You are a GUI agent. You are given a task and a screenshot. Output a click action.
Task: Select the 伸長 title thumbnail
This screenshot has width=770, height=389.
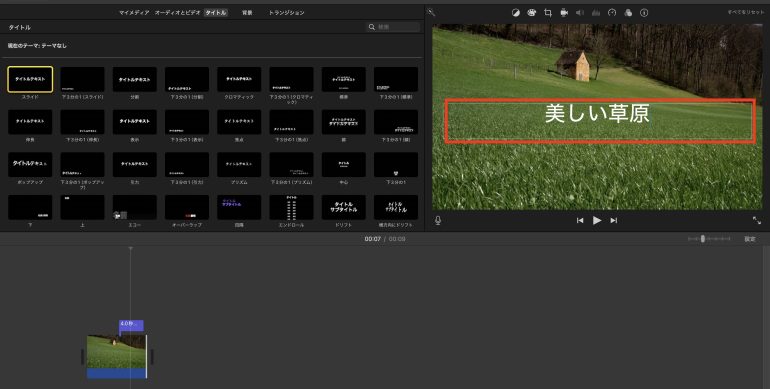(x=30, y=122)
